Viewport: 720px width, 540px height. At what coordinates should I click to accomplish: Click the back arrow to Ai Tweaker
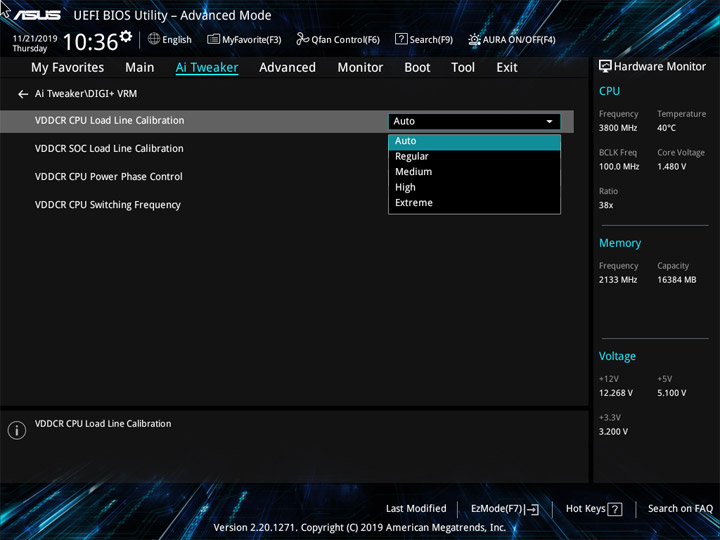(x=23, y=94)
